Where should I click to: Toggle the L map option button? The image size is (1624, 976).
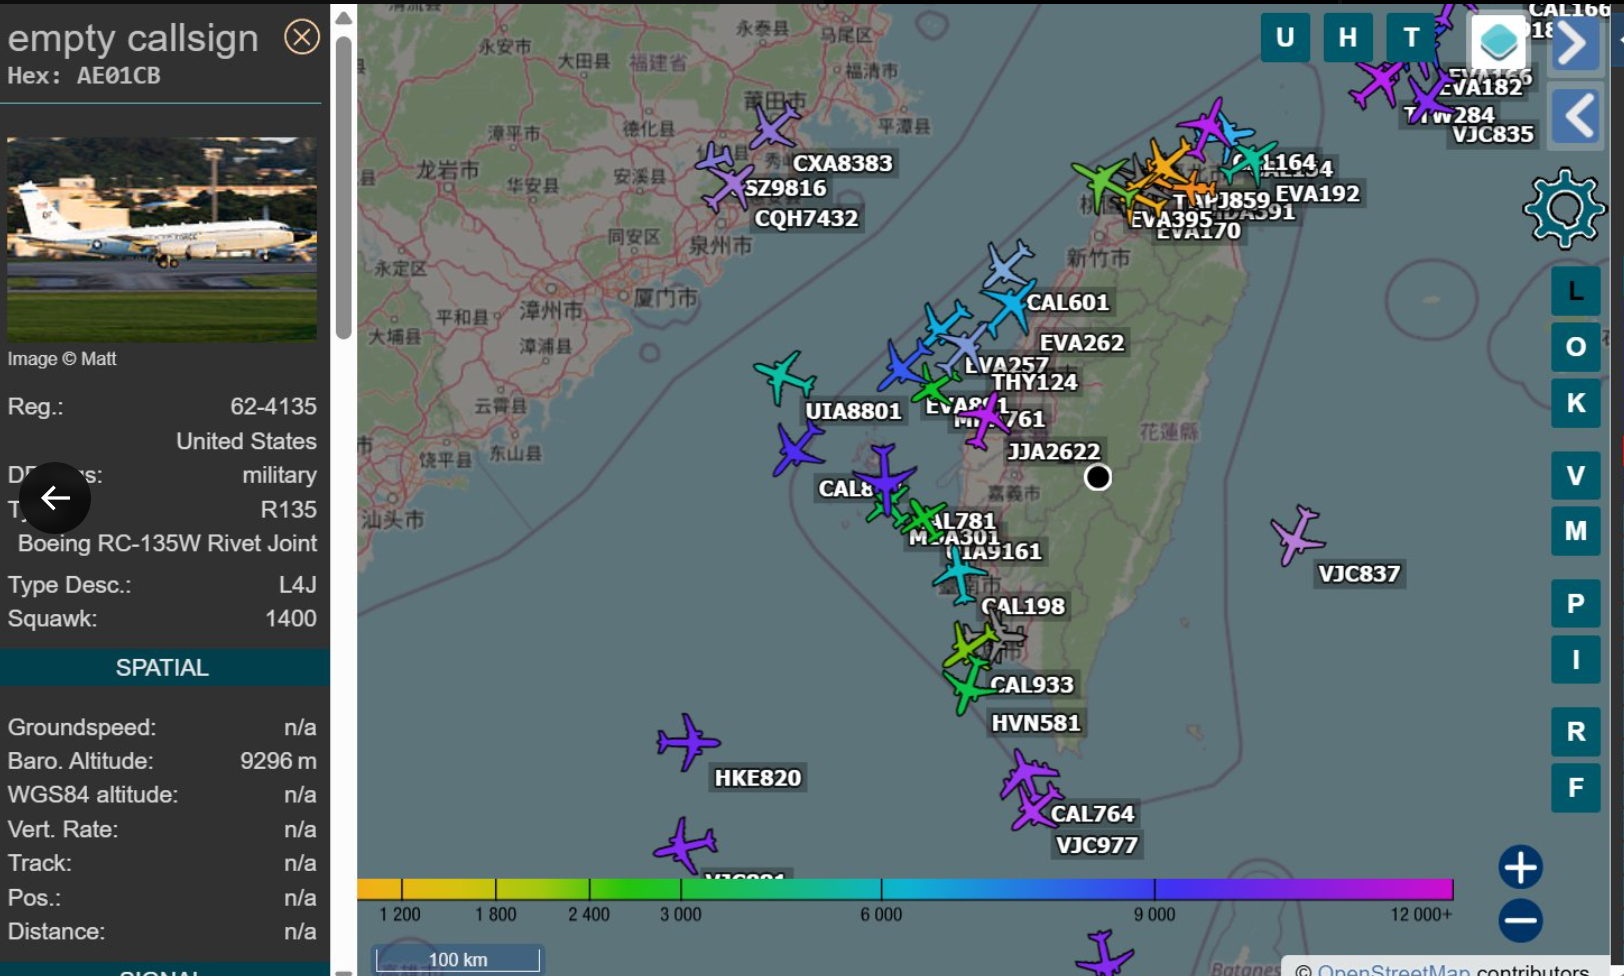[1575, 291]
